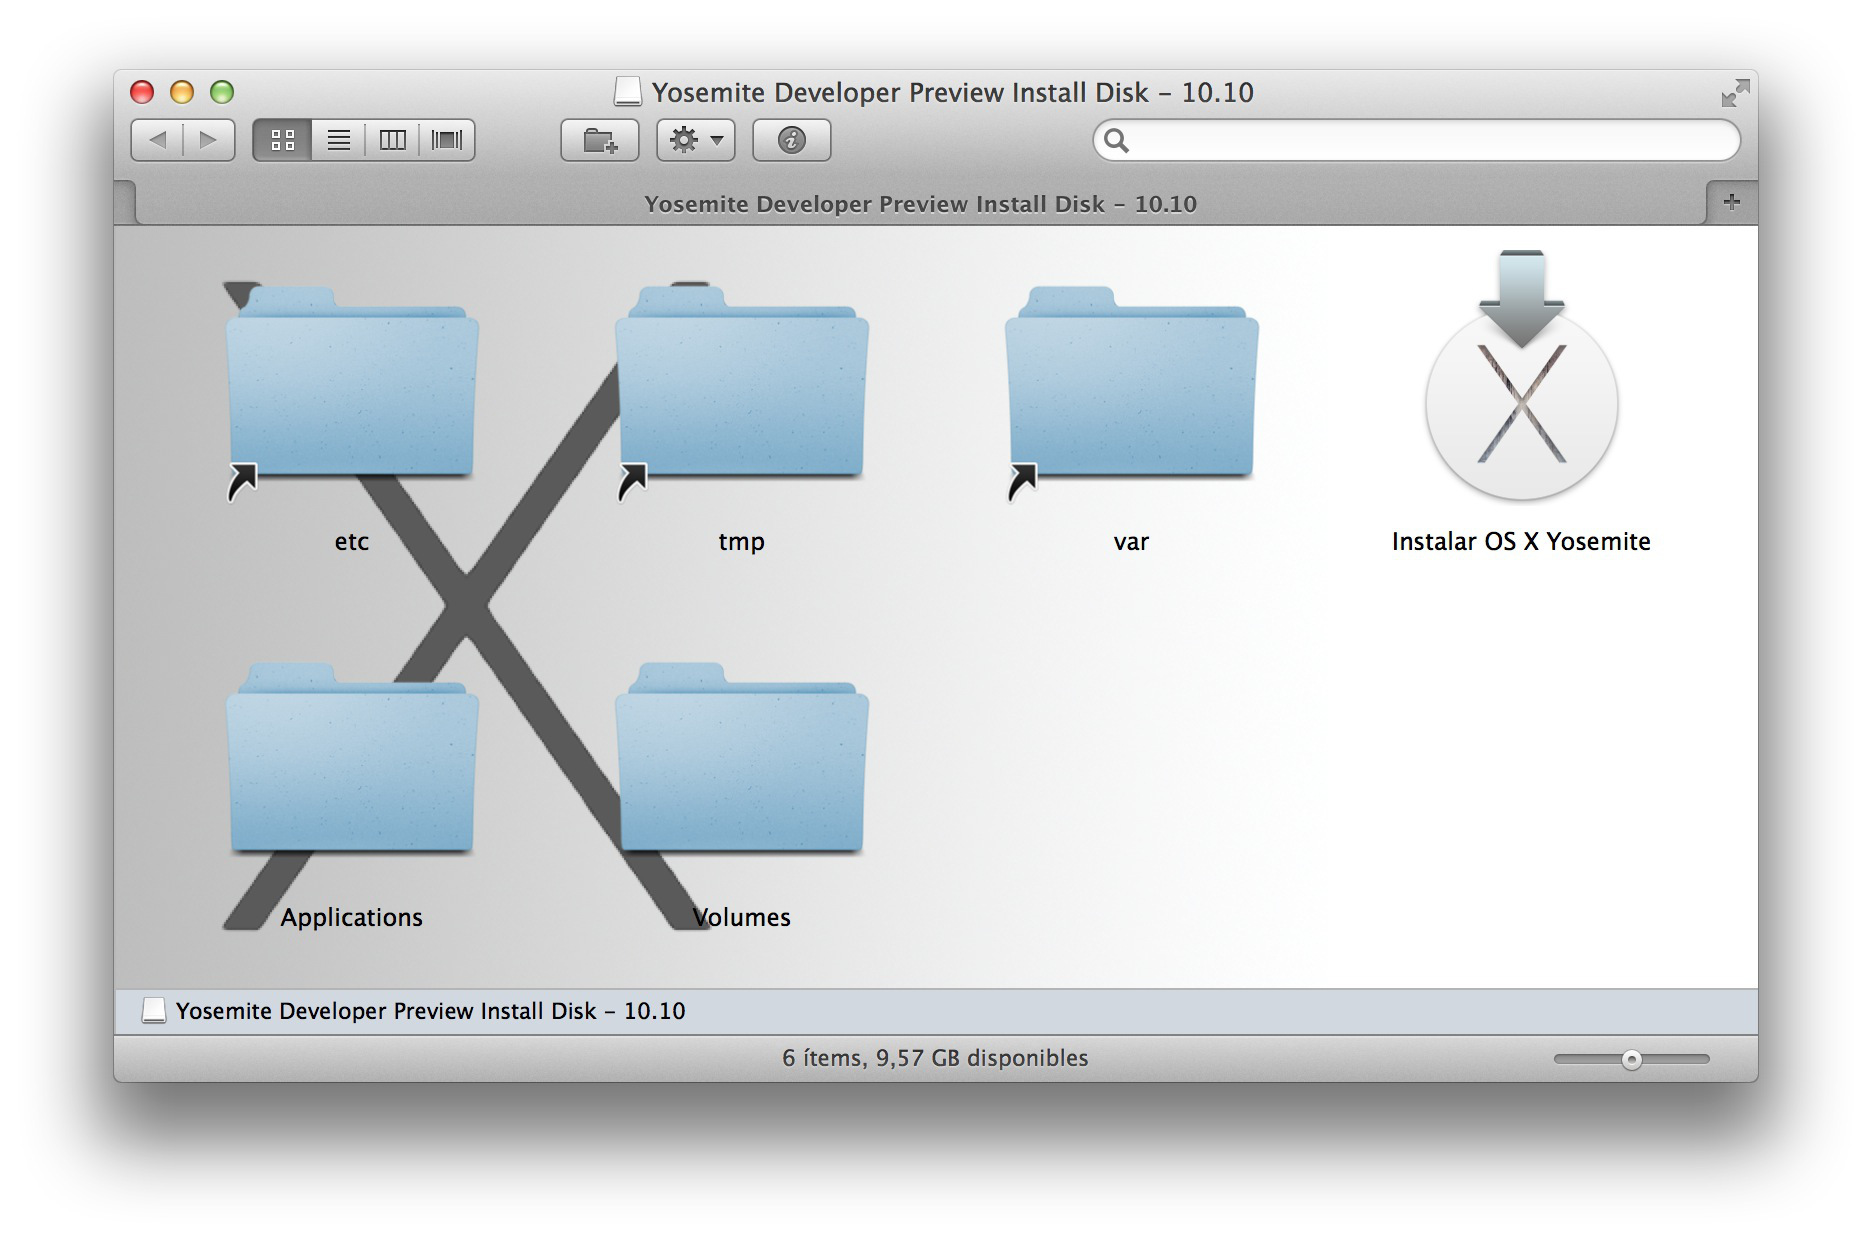Close the Finder window with red button

[142, 92]
